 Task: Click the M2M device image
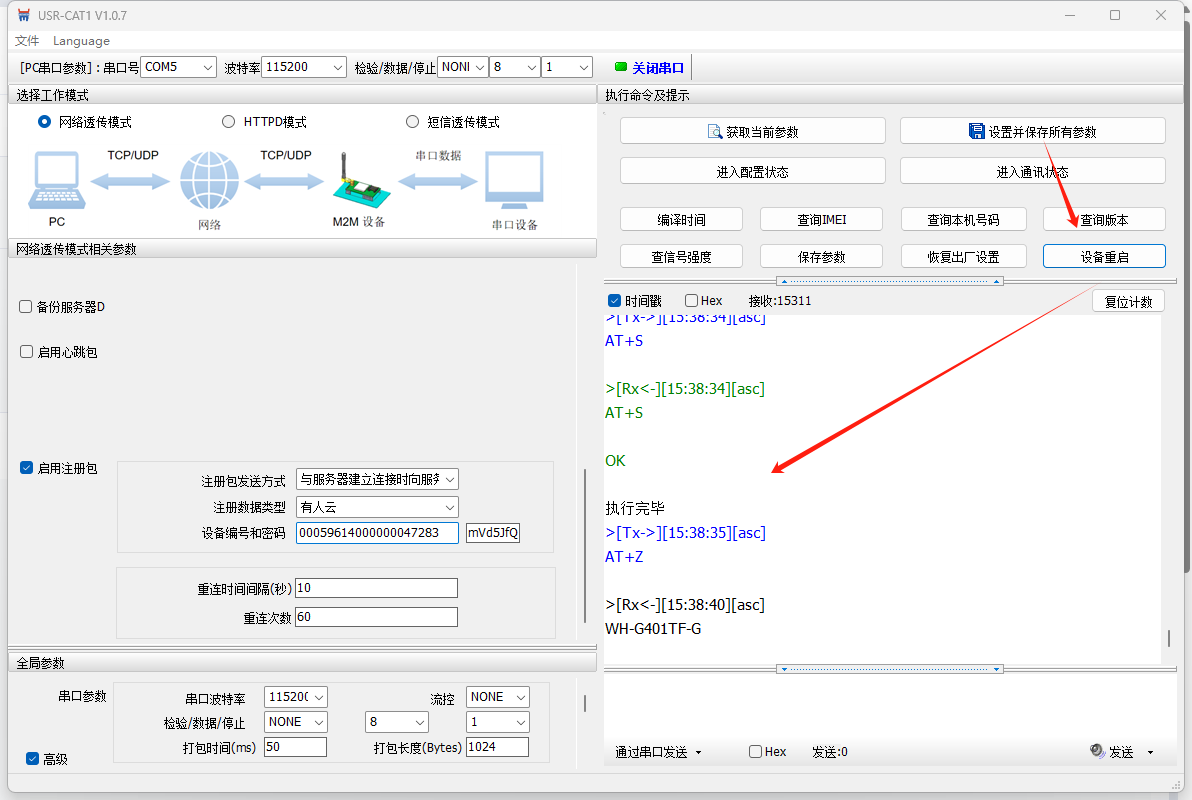[358, 181]
